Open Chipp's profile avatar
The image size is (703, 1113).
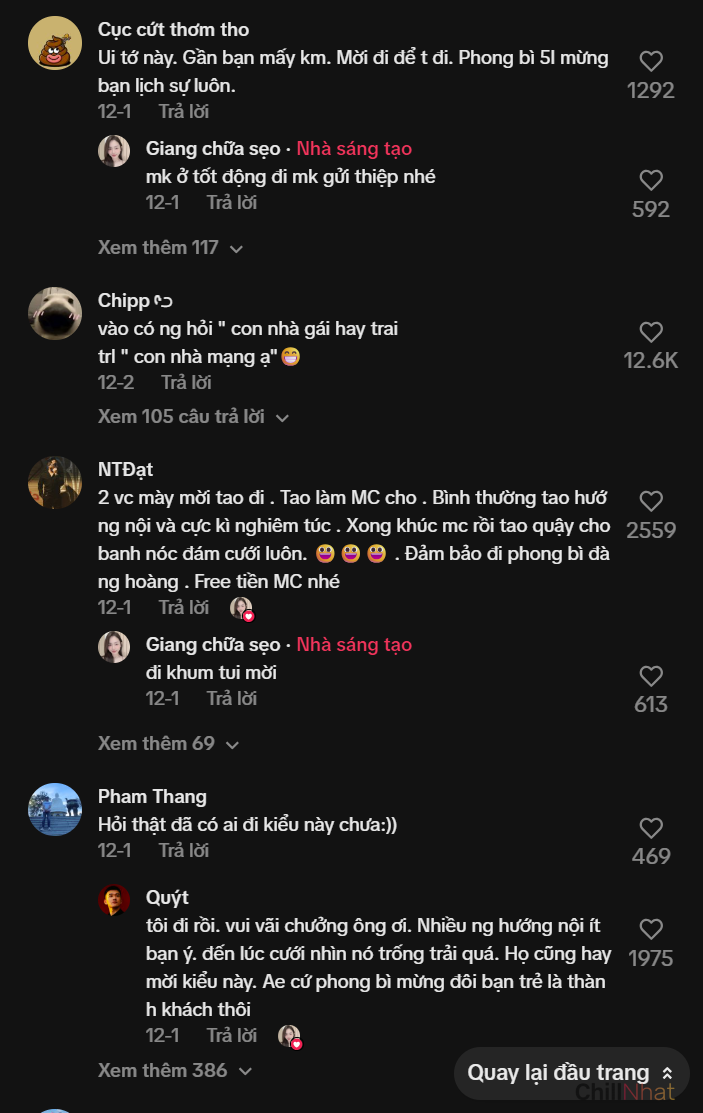tap(54, 314)
